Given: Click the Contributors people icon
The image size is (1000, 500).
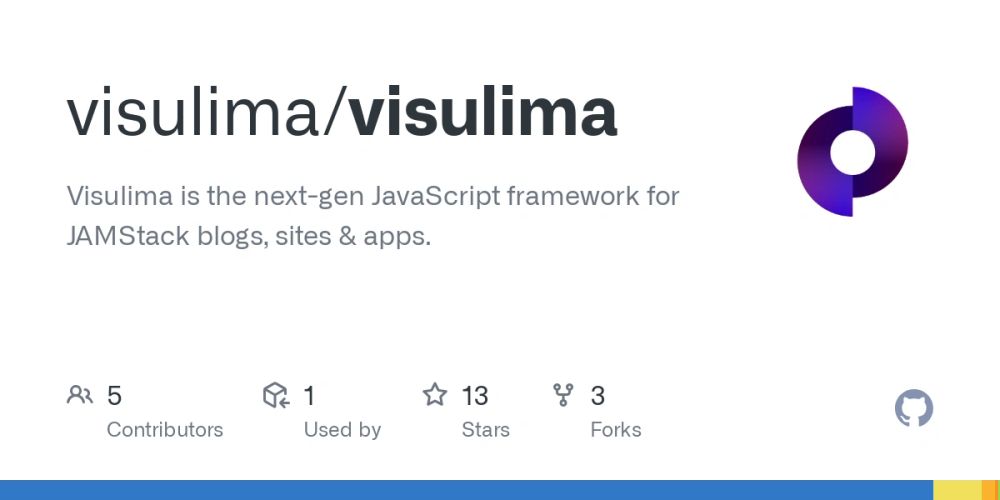Looking at the screenshot, I should coord(80,396).
